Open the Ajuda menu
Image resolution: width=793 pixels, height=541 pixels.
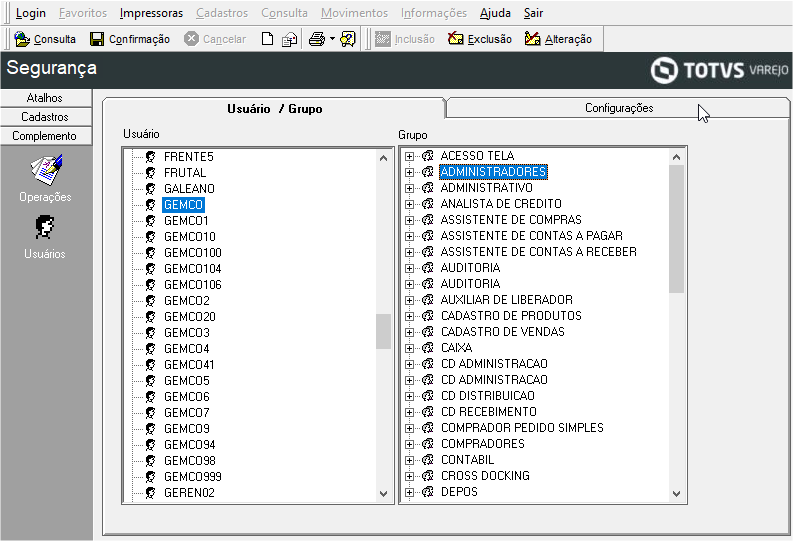point(495,13)
